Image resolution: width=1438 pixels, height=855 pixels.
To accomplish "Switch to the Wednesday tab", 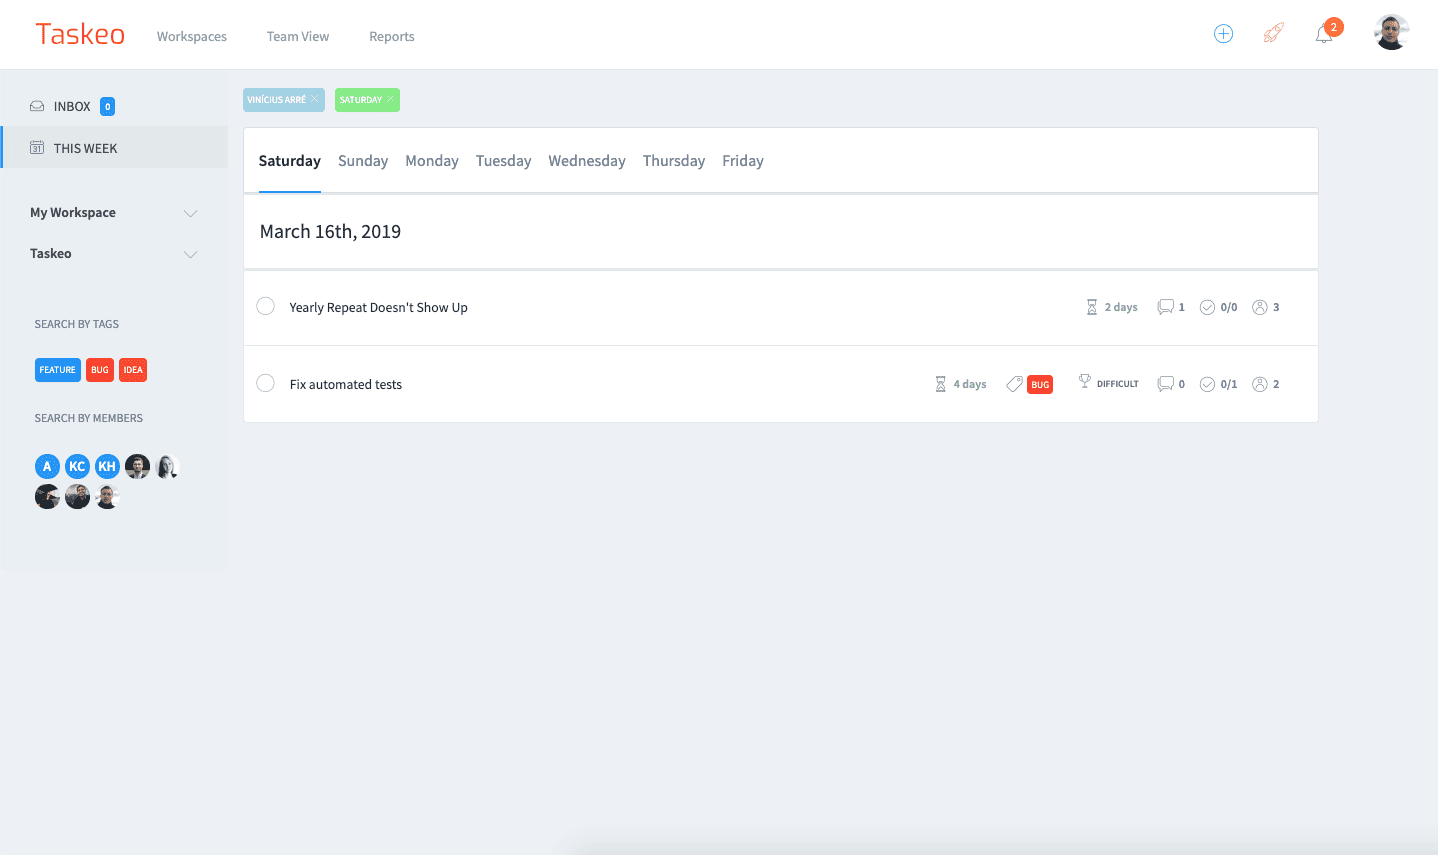I will (x=586, y=161).
